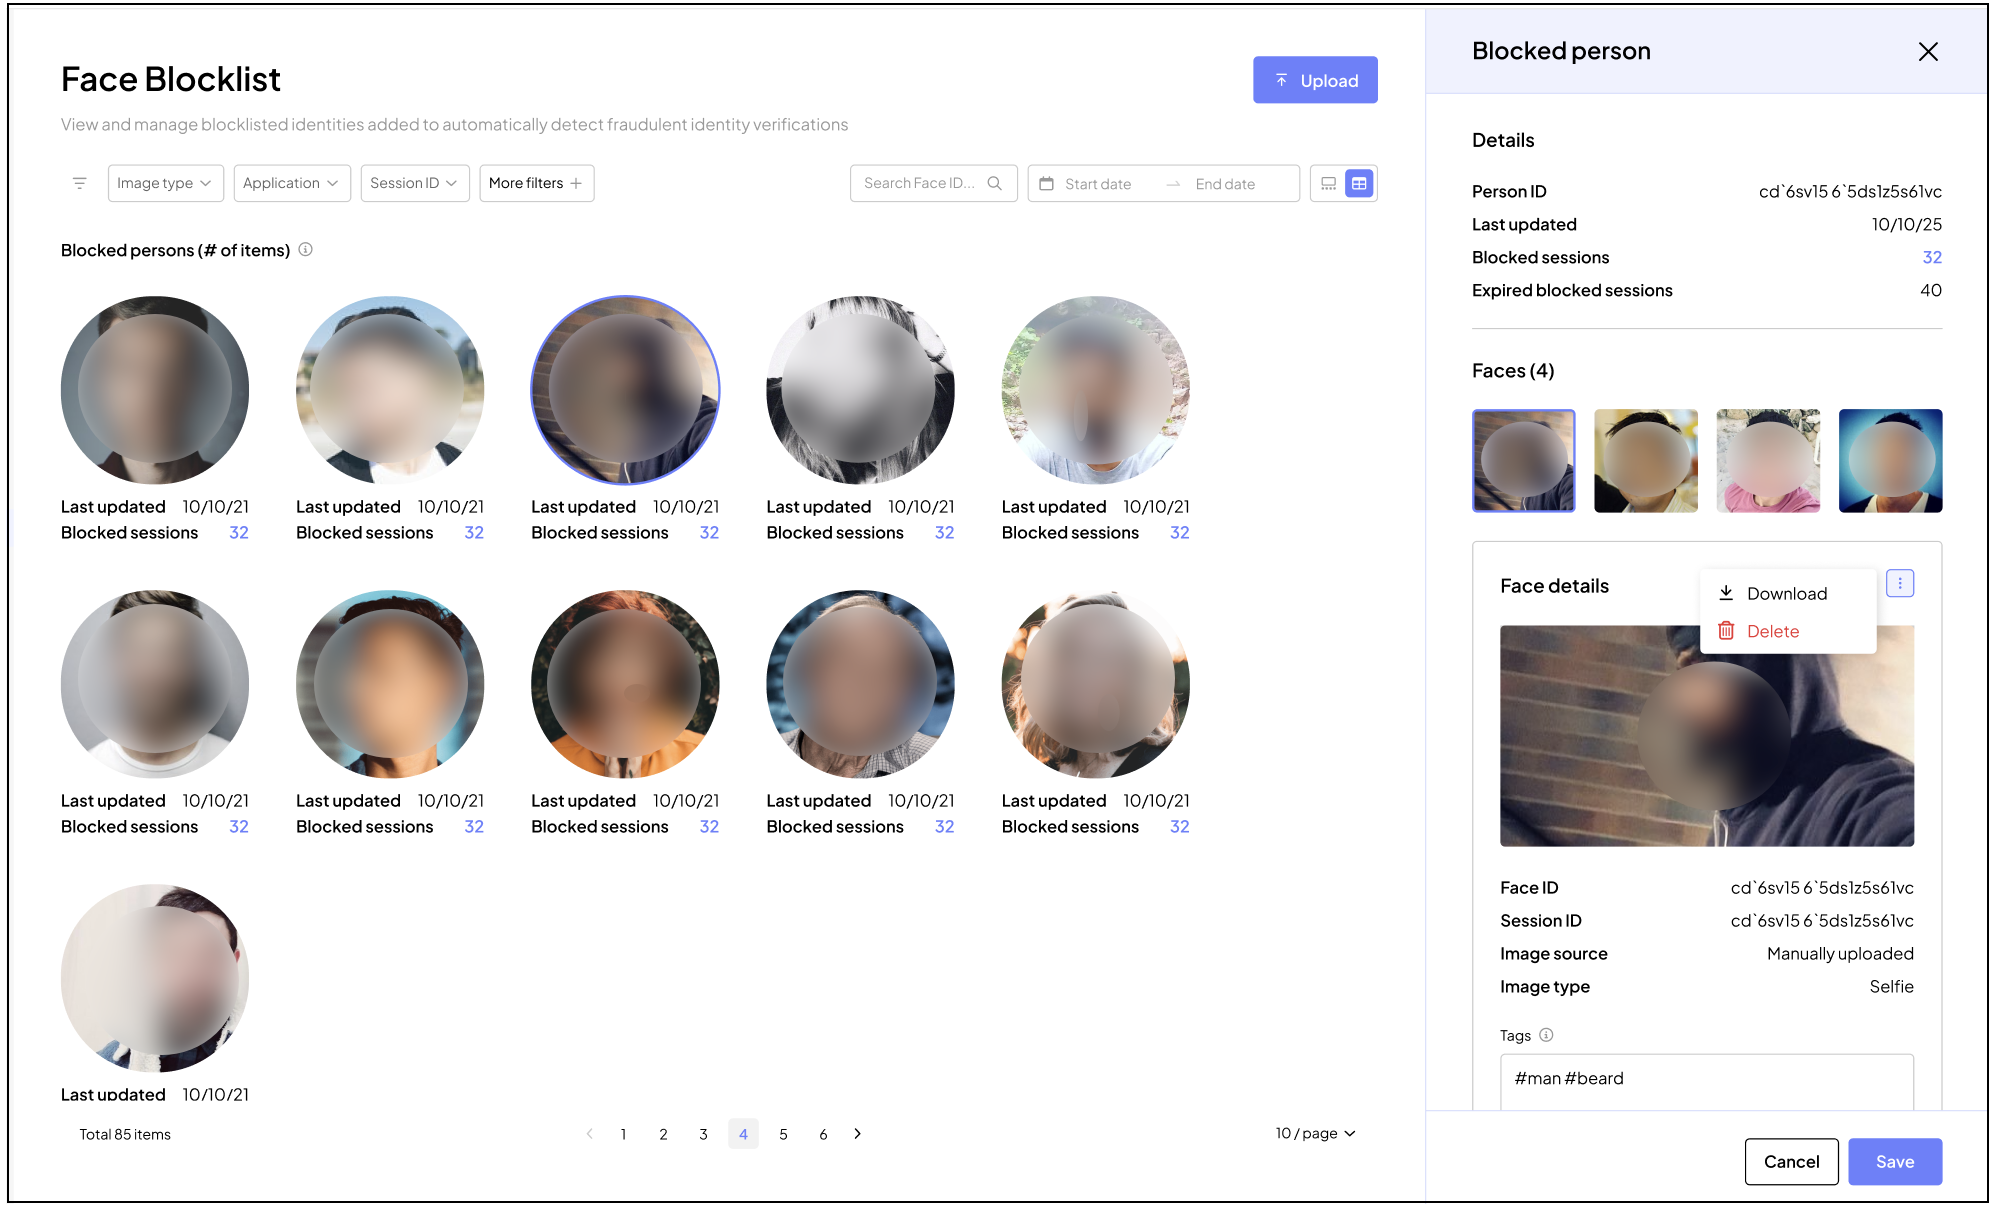Select fourth face thumbnail with blue background
This screenshot has width=1994, height=1208.
click(x=1890, y=461)
